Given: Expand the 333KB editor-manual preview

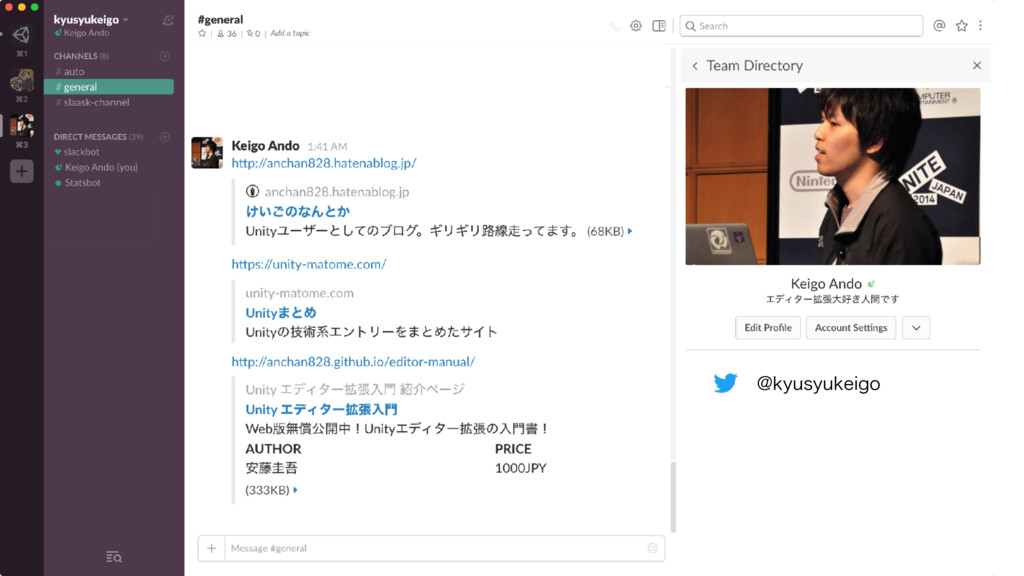Looking at the screenshot, I should [295, 490].
